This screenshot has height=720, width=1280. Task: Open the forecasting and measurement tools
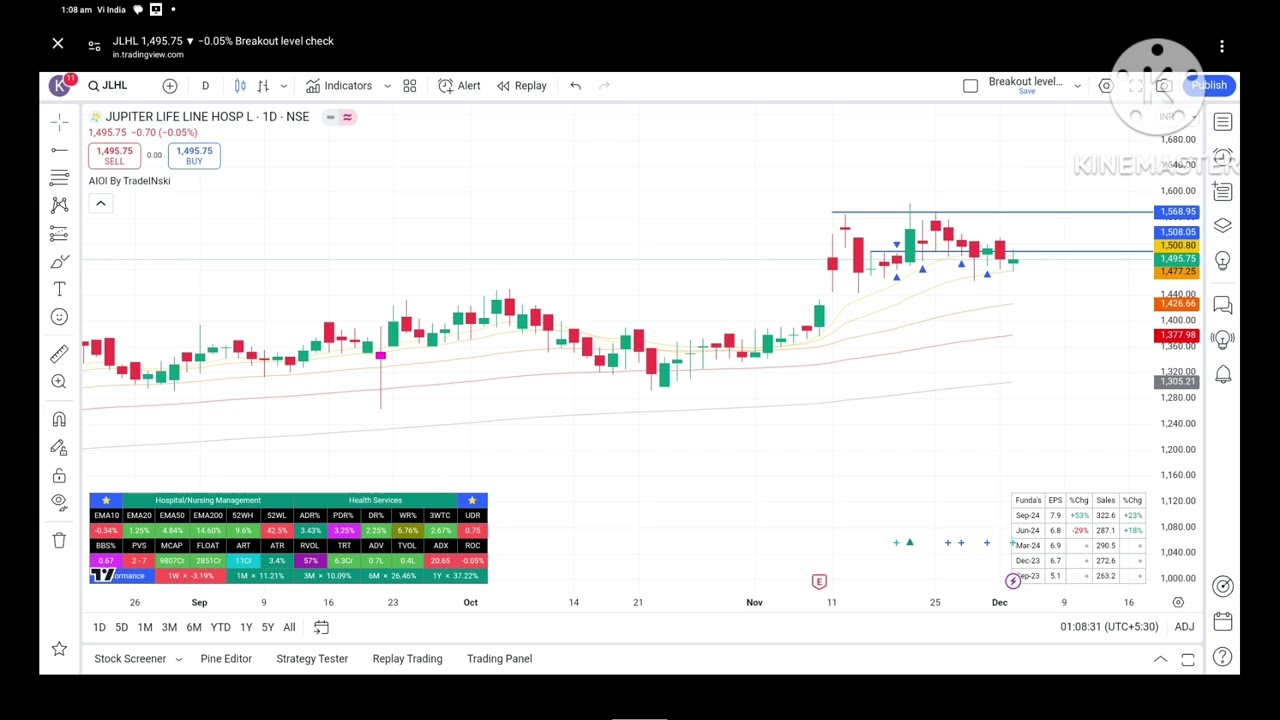tap(59, 233)
